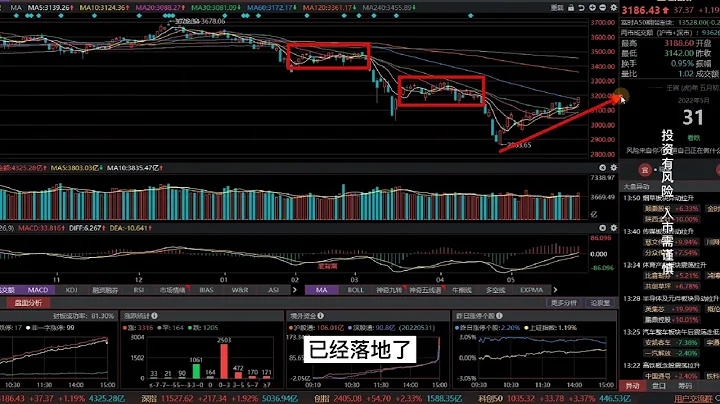
Task: Select the RSI indicator tab
Action: click(x=139, y=290)
